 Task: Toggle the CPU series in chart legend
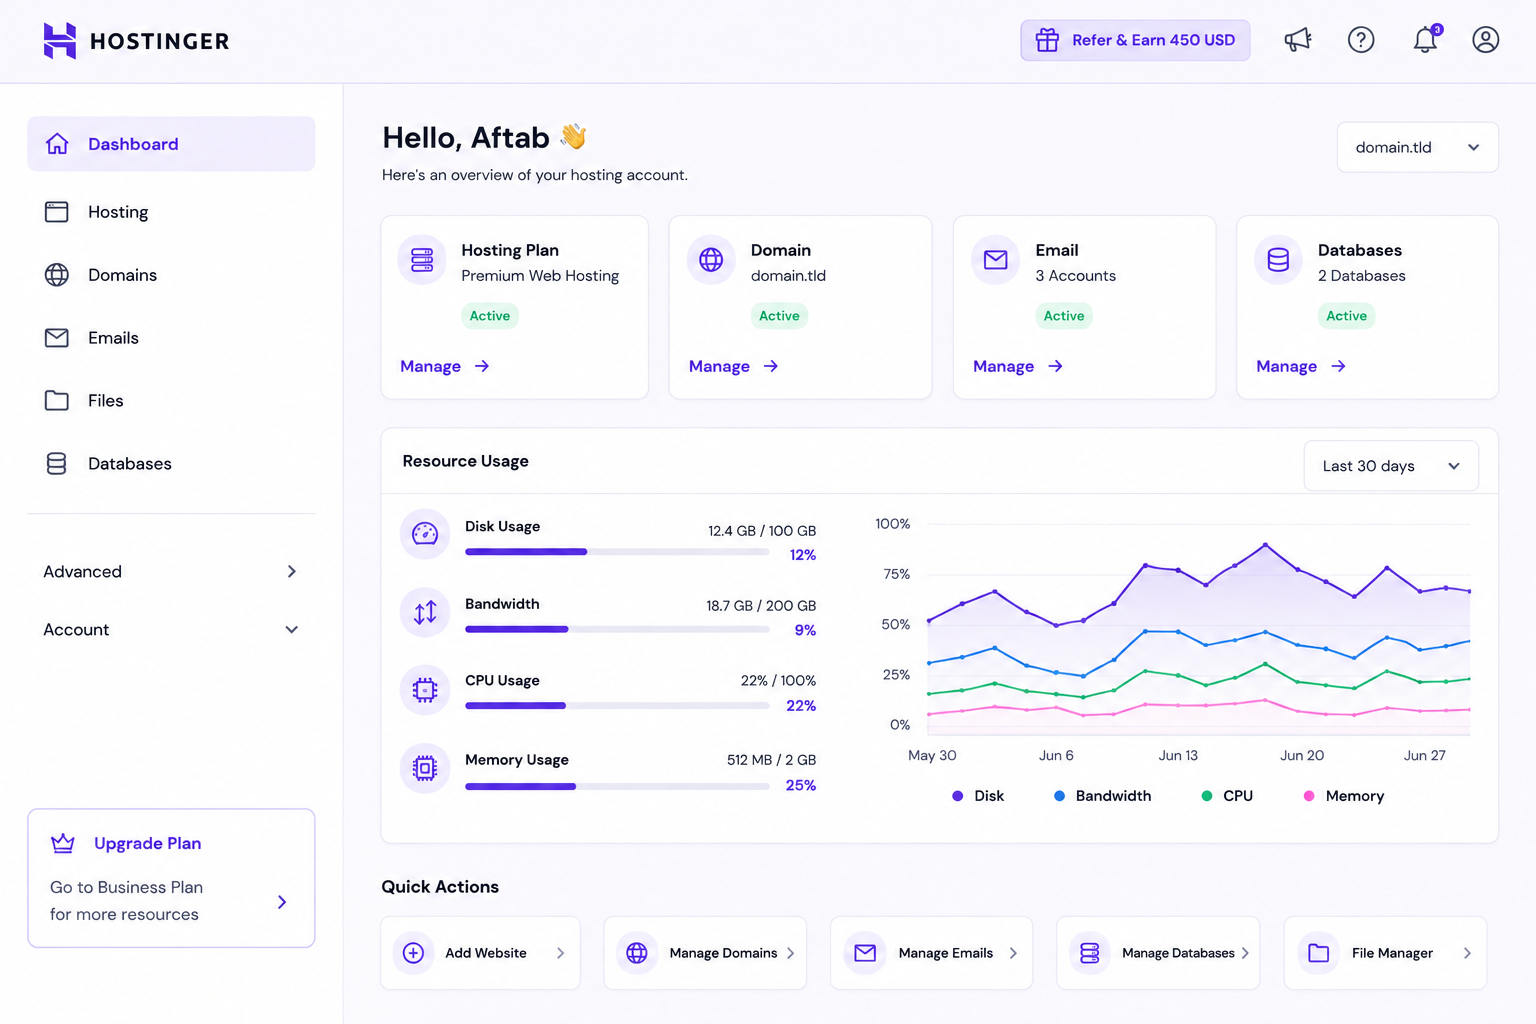point(1227,796)
